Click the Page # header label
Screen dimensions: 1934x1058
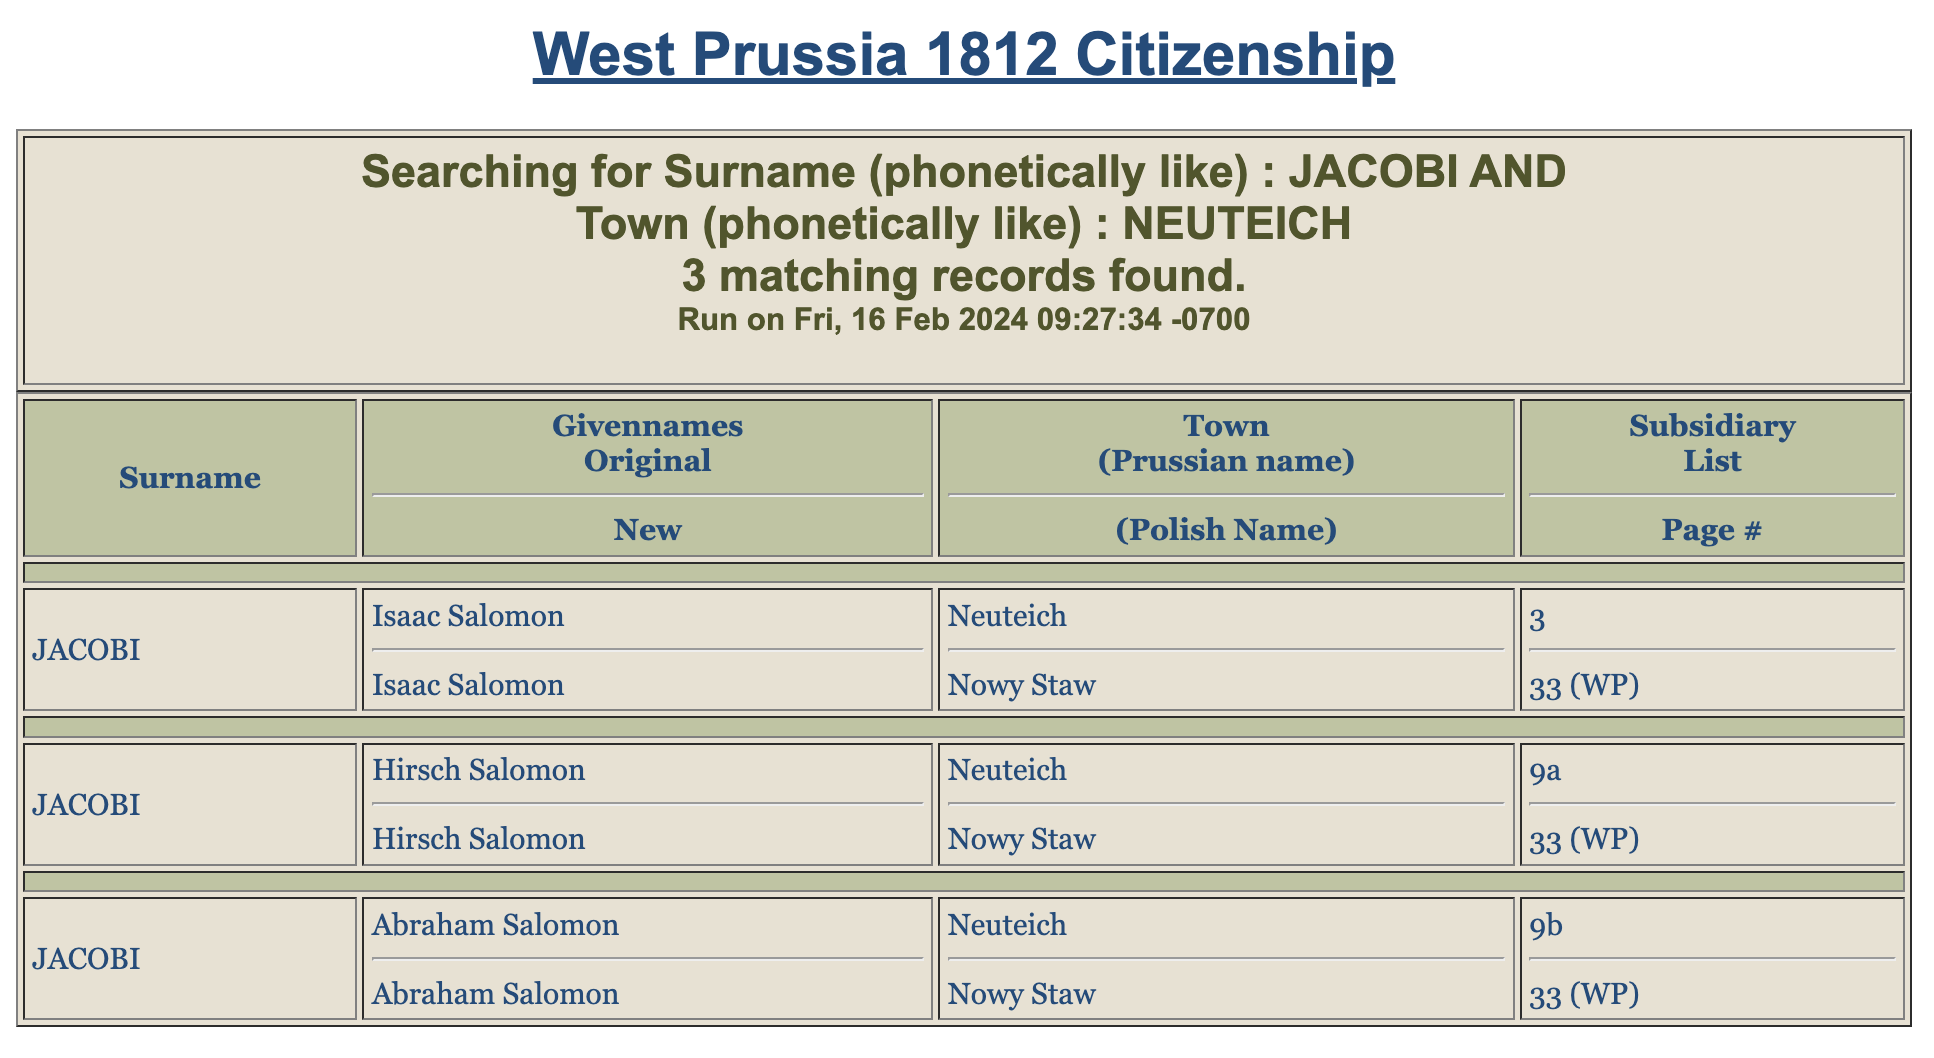pos(1712,529)
